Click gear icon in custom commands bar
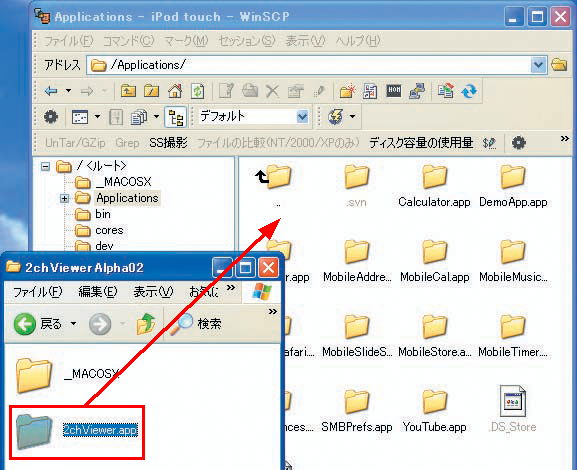577x470 pixels. [x=518, y=142]
